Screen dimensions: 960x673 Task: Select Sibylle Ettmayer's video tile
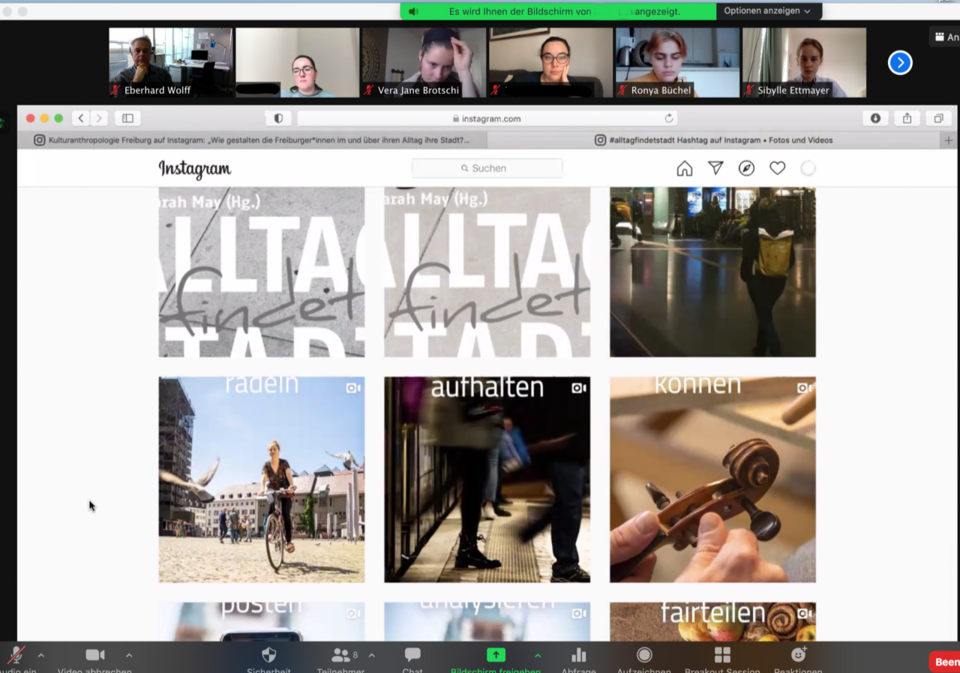click(804, 62)
